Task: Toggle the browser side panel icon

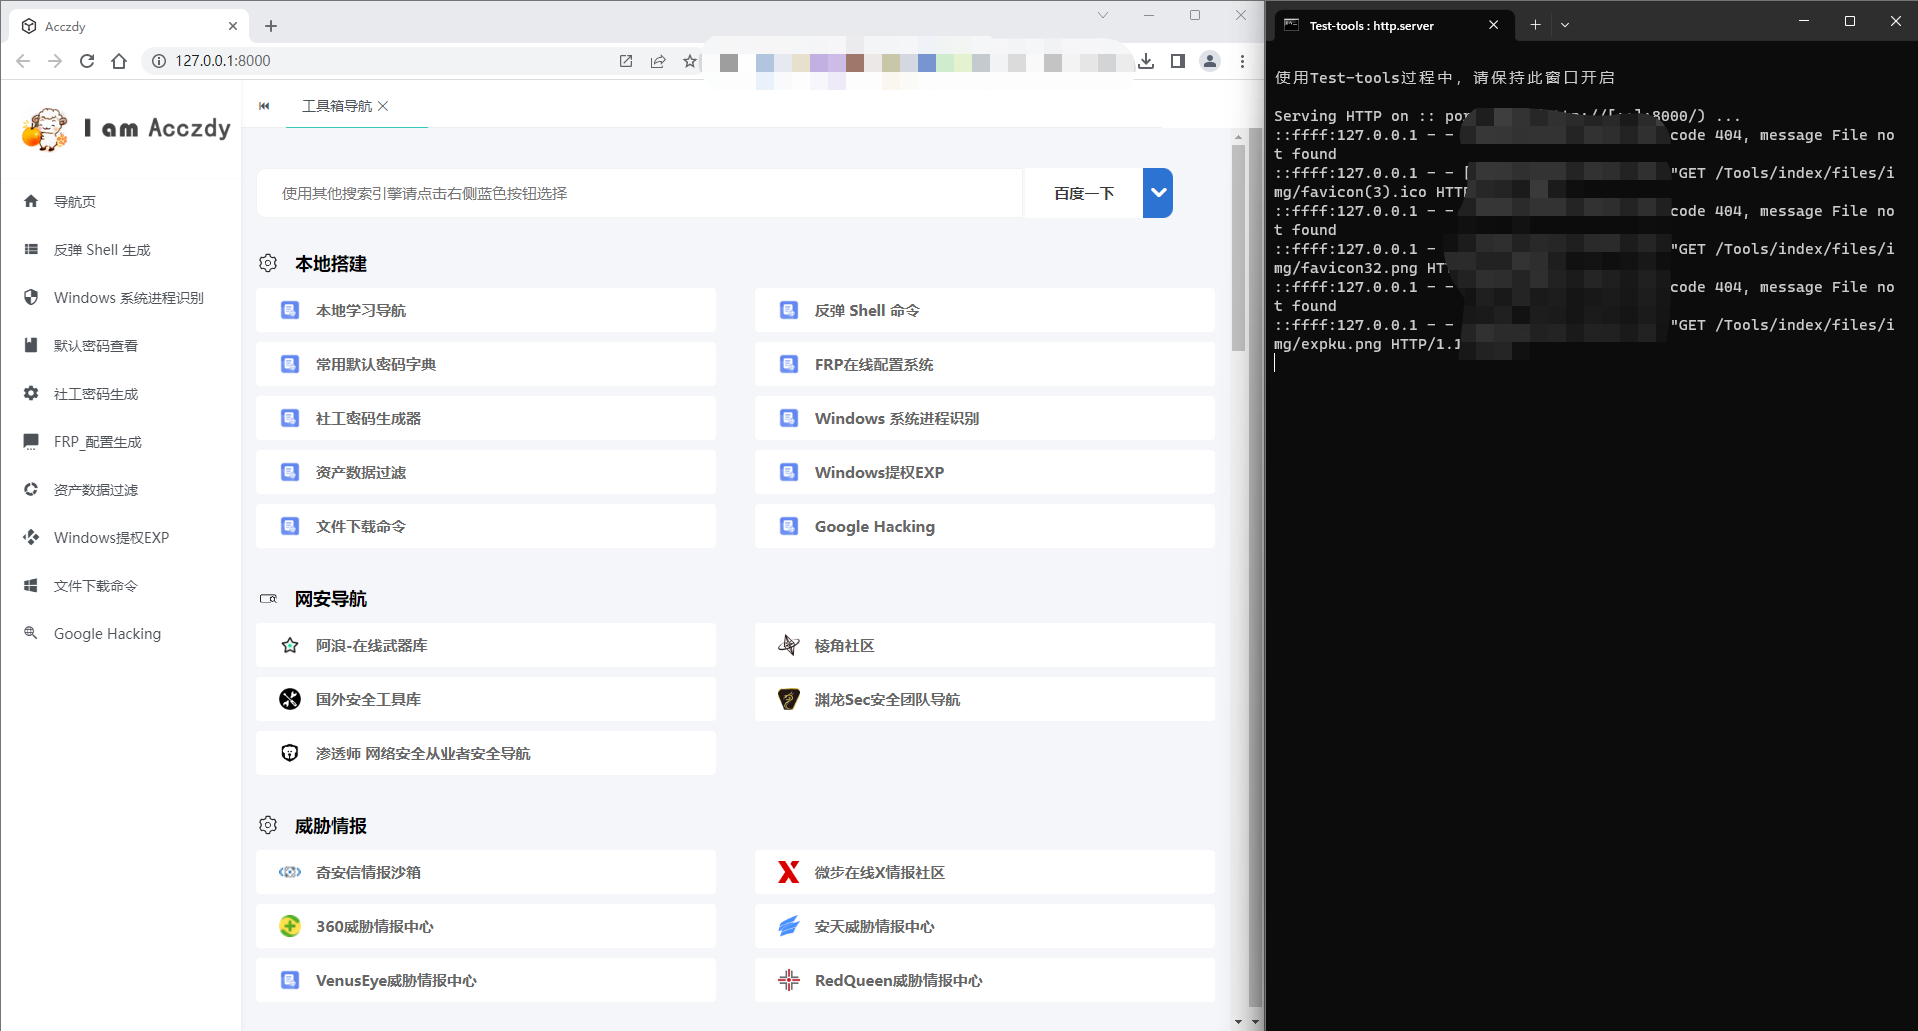Action: pyautogui.click(x=1178, y=61)
